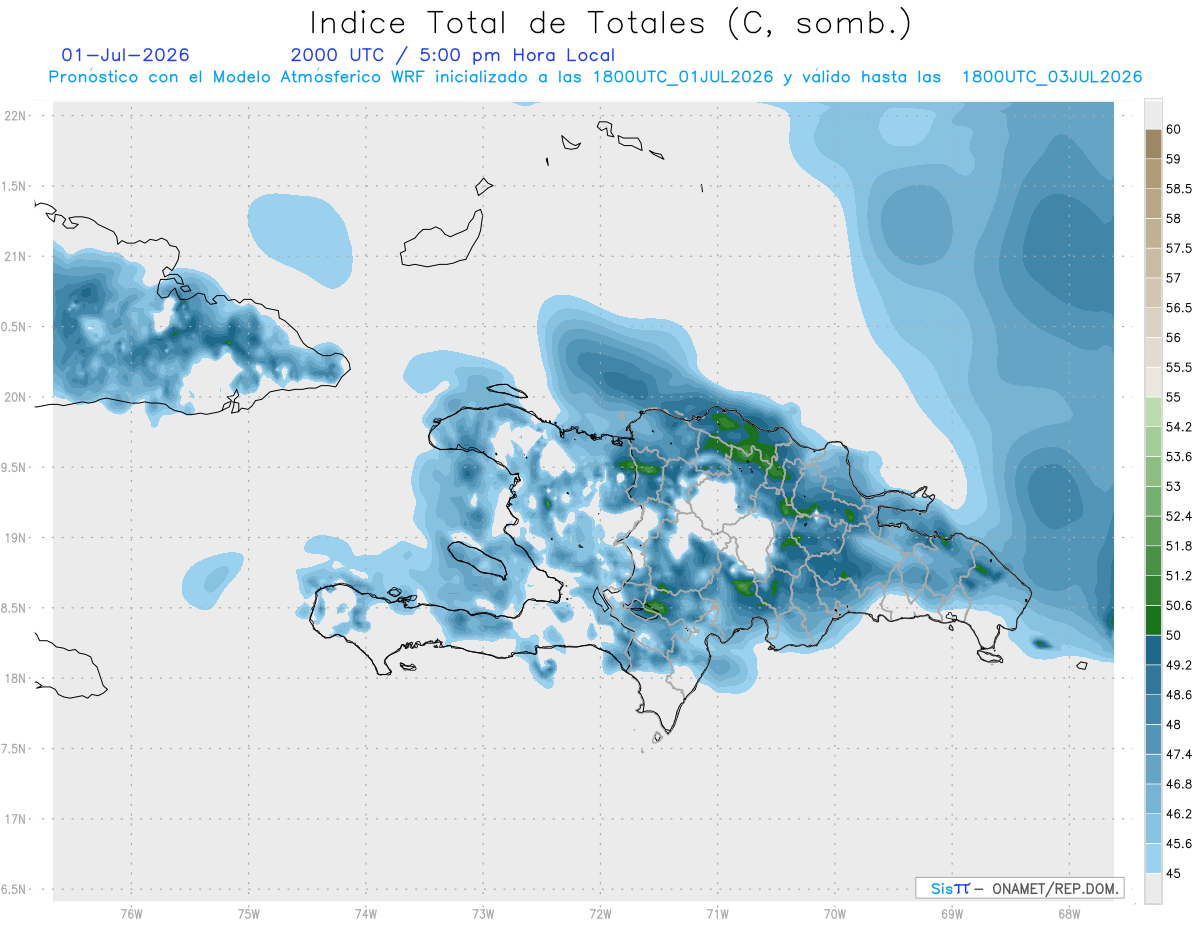Pick the pale green swatch between 54.2 and 55
Image resolution: width=1200 pixels, height=927 pixels.
pyautogui.click(x=1153, y=412)
